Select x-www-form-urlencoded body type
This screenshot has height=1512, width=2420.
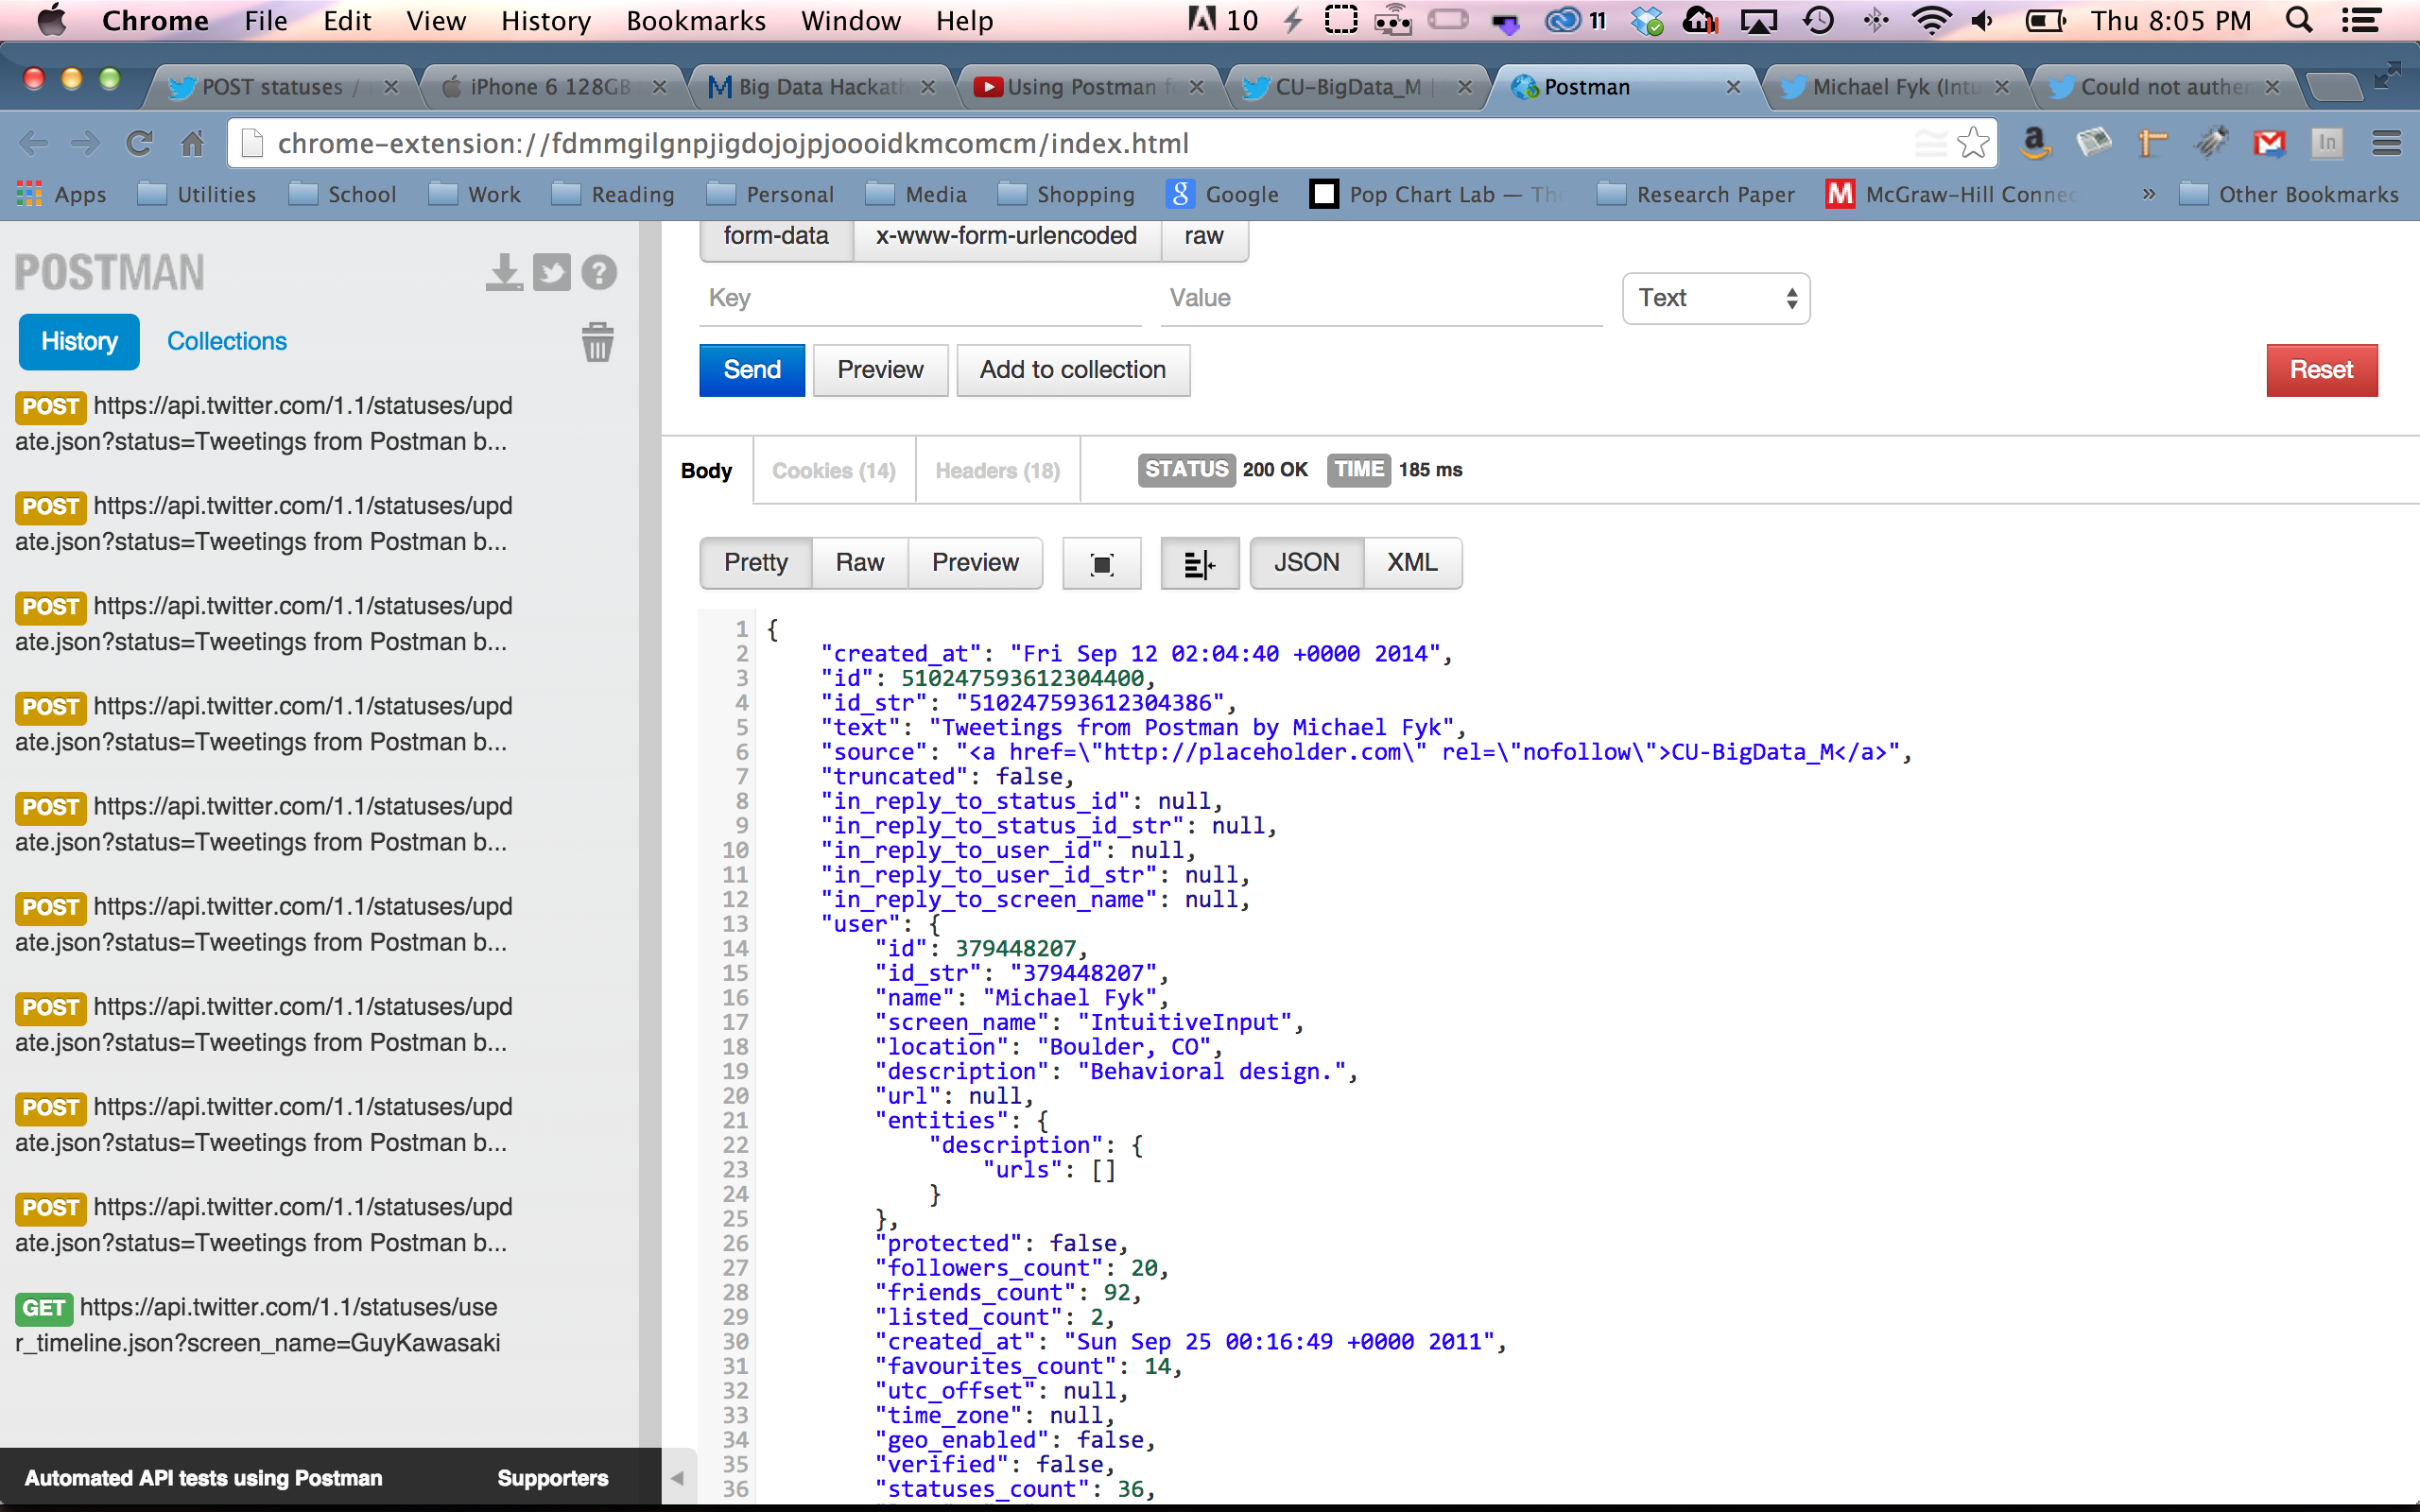point(1005,236)
